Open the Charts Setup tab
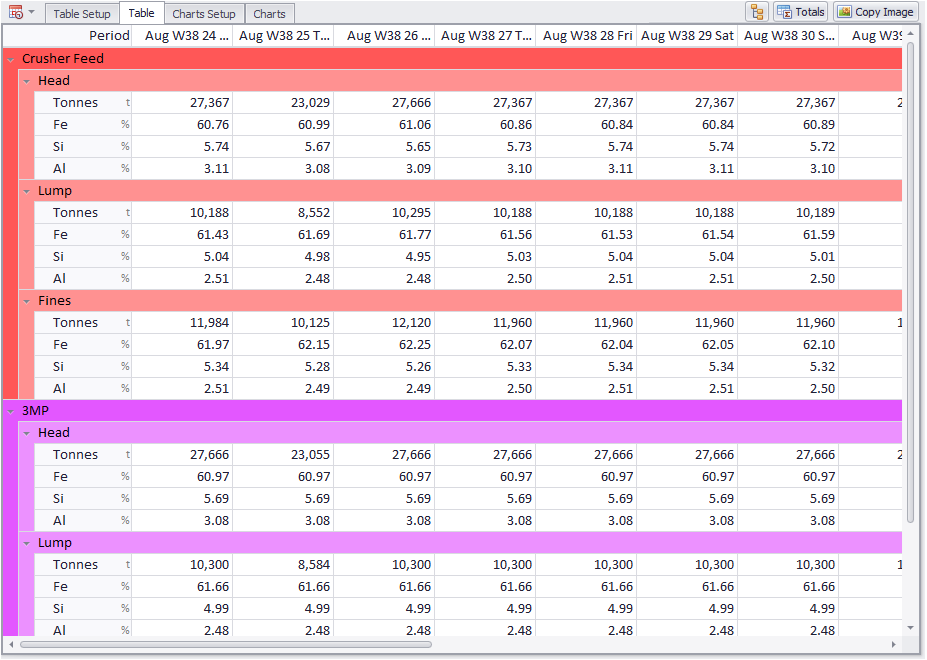This screenshot has height=660, width=927. coord(204,14)
